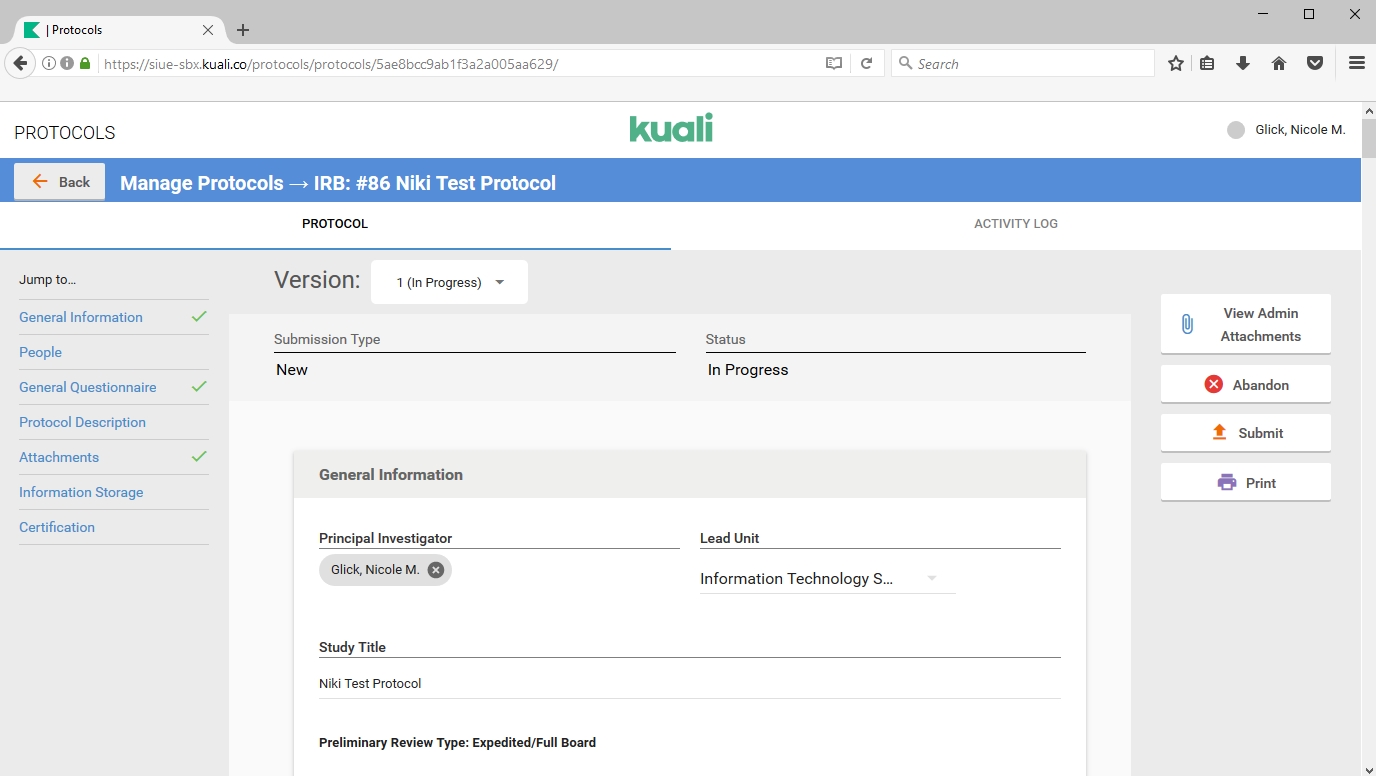Open the Firefox home page icon

pos(1279,63)
